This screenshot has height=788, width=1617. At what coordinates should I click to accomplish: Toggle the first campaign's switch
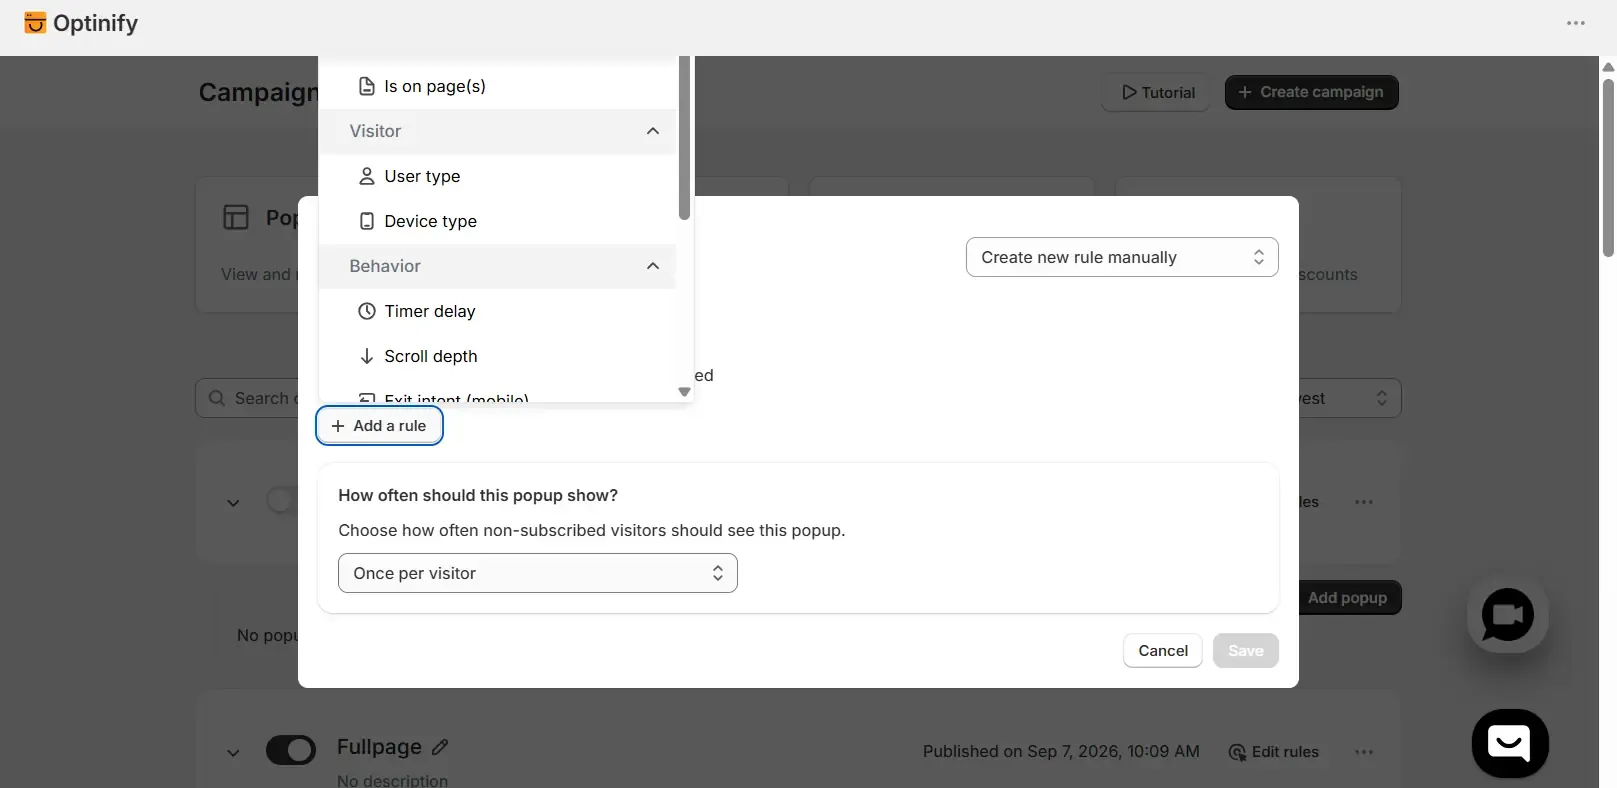click(281, 500)
